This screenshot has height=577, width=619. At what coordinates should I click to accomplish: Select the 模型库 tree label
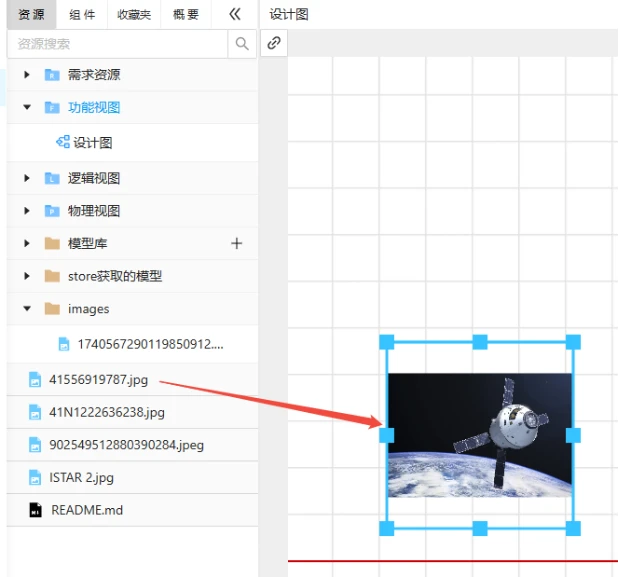click(88, 244)
